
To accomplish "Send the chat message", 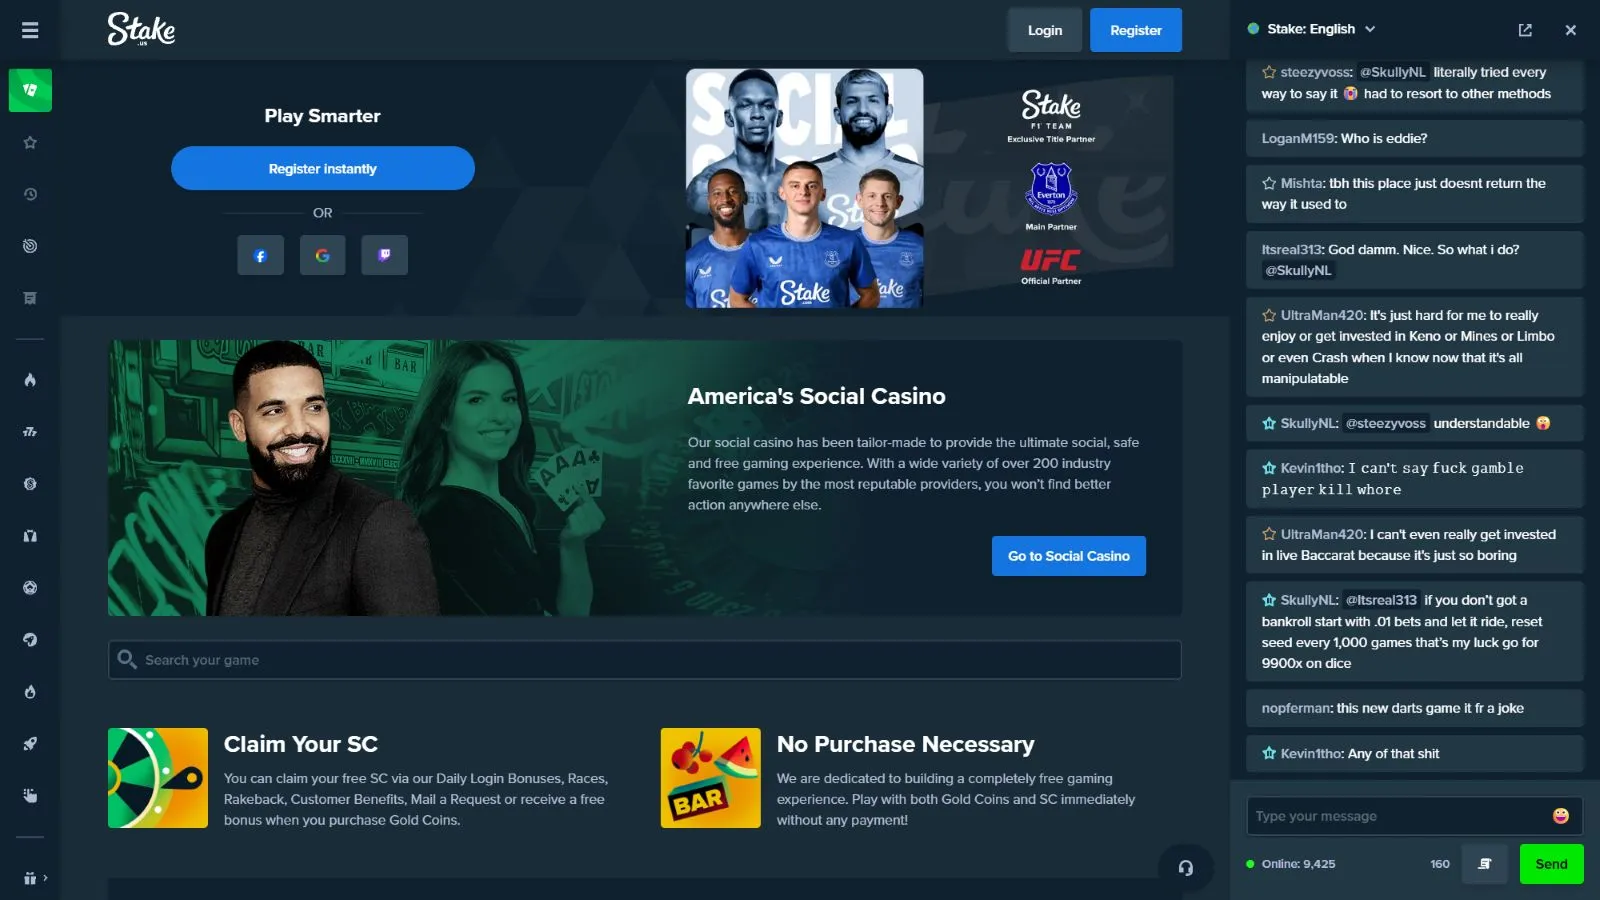I will [1552, 864].
